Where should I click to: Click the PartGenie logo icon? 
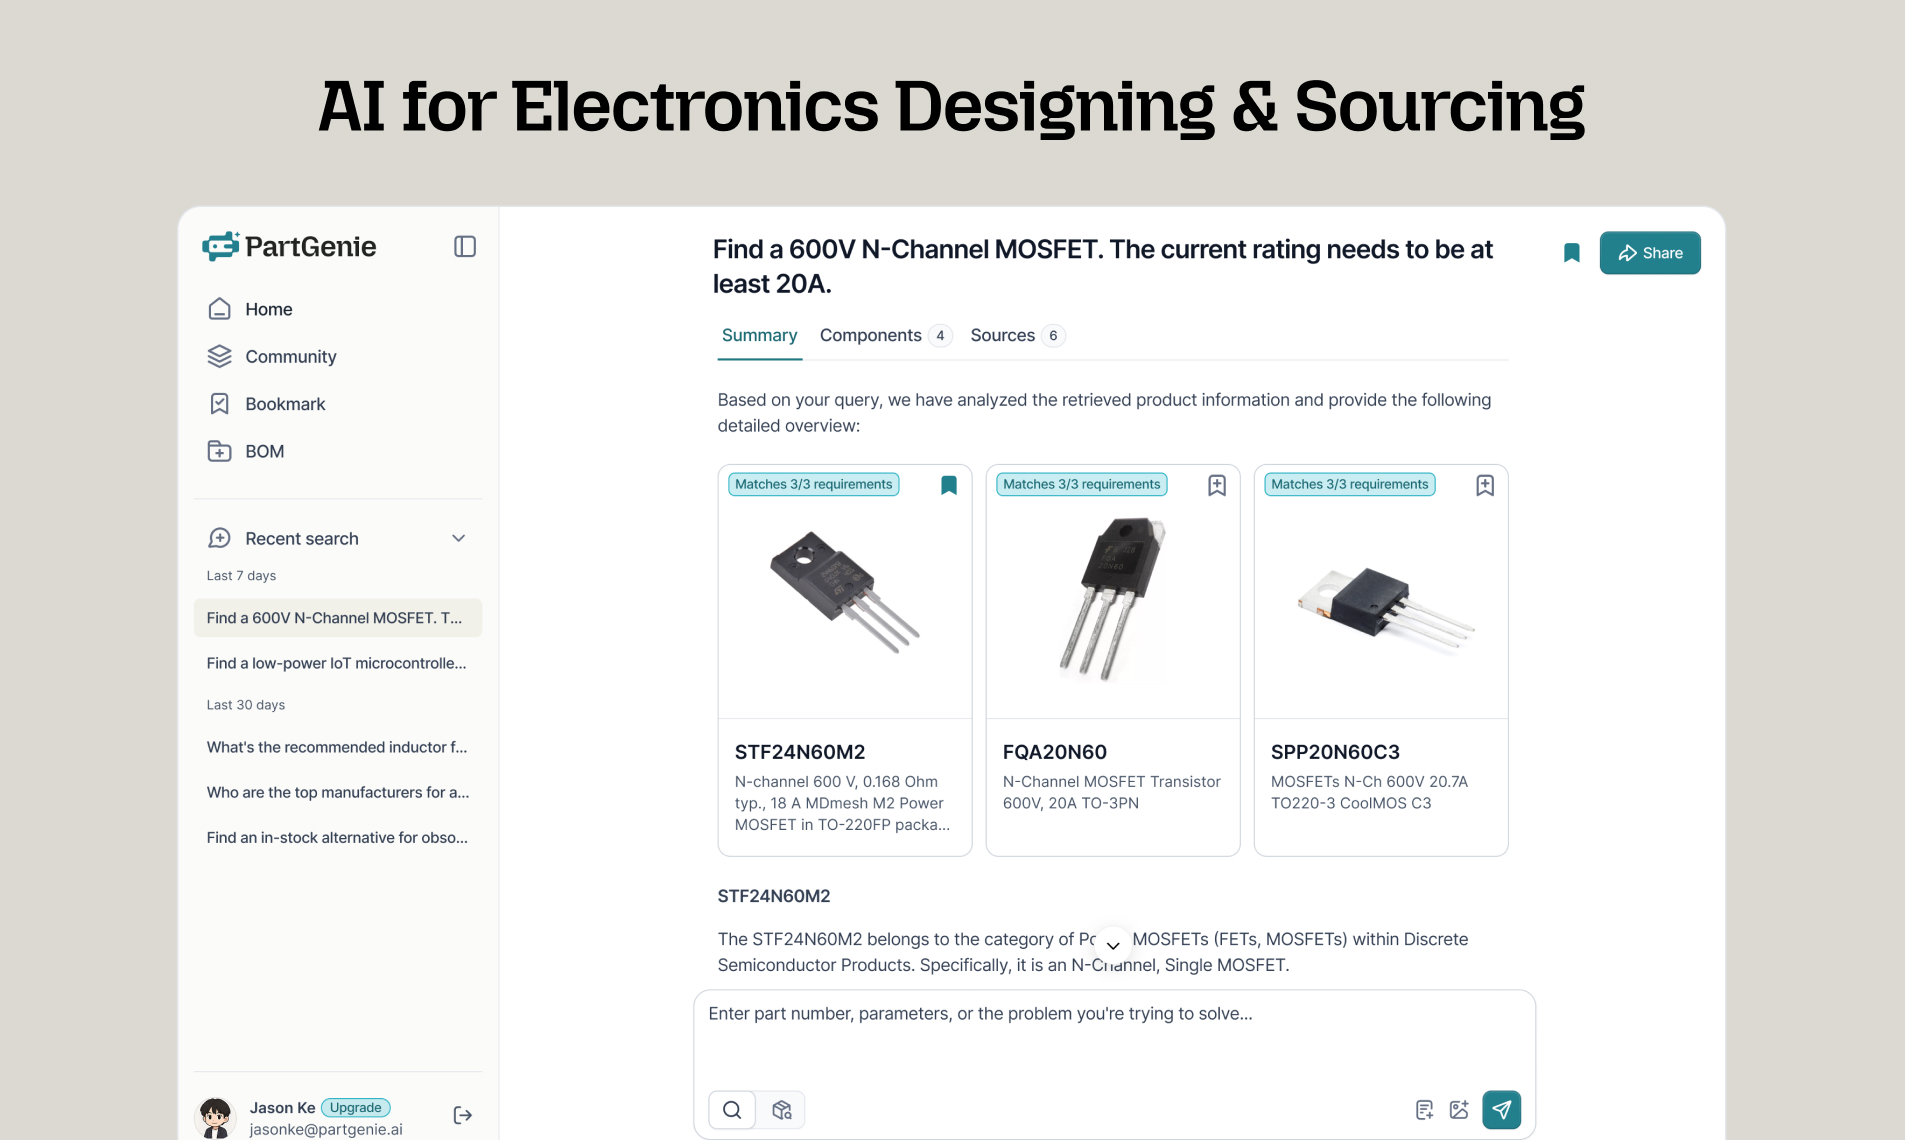click(221, 246)
